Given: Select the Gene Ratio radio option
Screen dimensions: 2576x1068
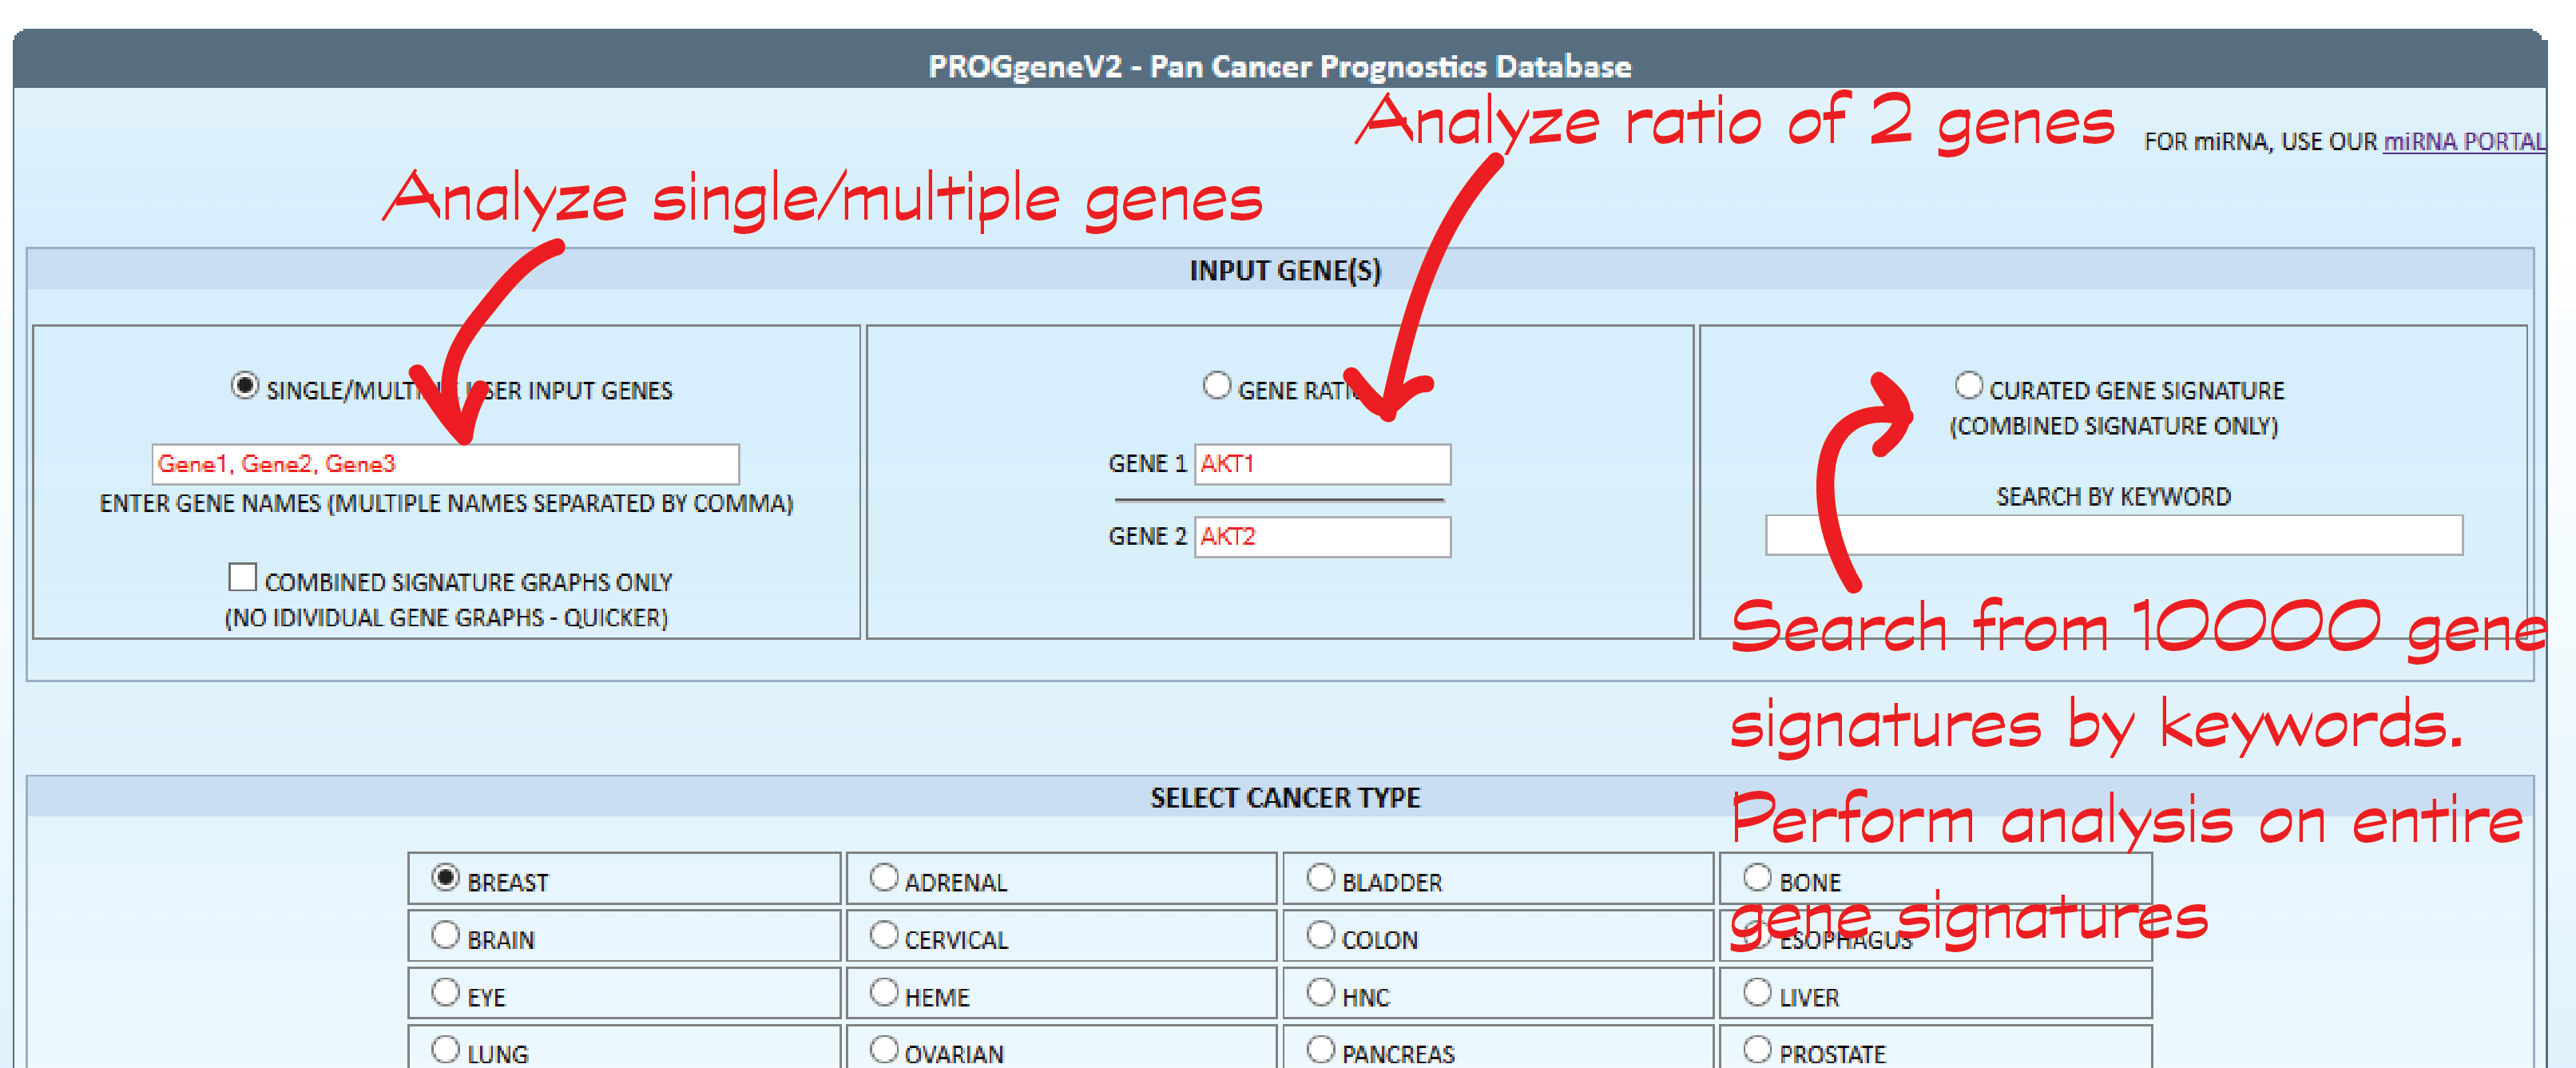Looking at the screenshot, I should [x=1216, y=386].
